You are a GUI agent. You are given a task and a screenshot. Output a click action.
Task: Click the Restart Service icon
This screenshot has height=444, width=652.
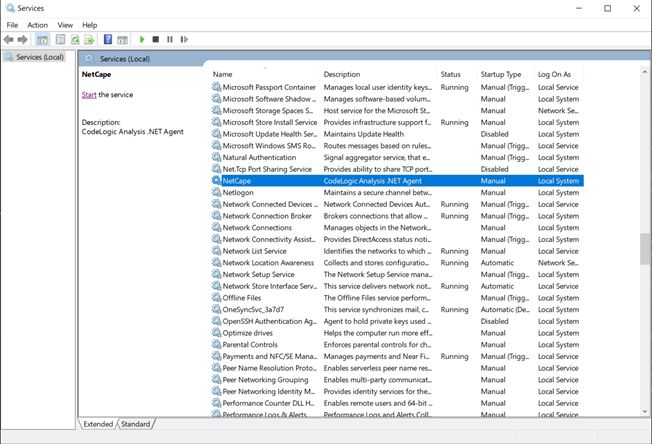pos(184,39)
